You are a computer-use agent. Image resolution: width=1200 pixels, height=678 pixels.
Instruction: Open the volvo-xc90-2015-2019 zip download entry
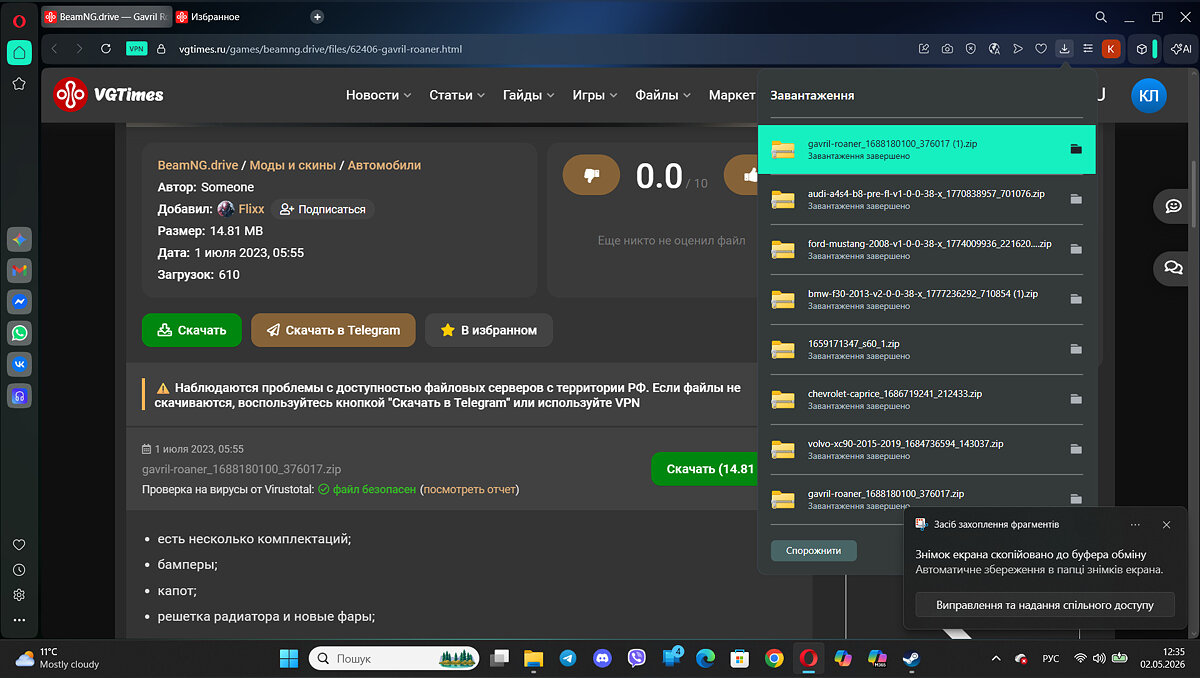[x=927, y=449]
